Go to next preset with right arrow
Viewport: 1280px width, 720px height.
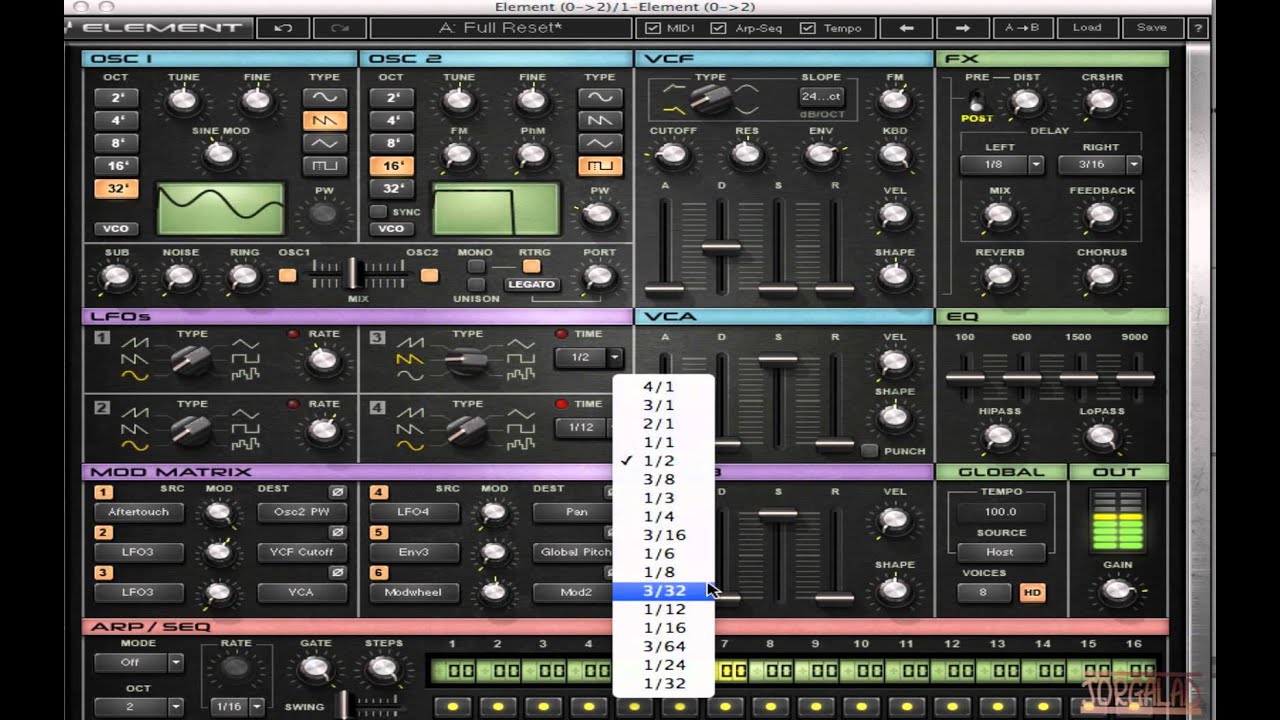pyautogui.click(x=963, y=28)
